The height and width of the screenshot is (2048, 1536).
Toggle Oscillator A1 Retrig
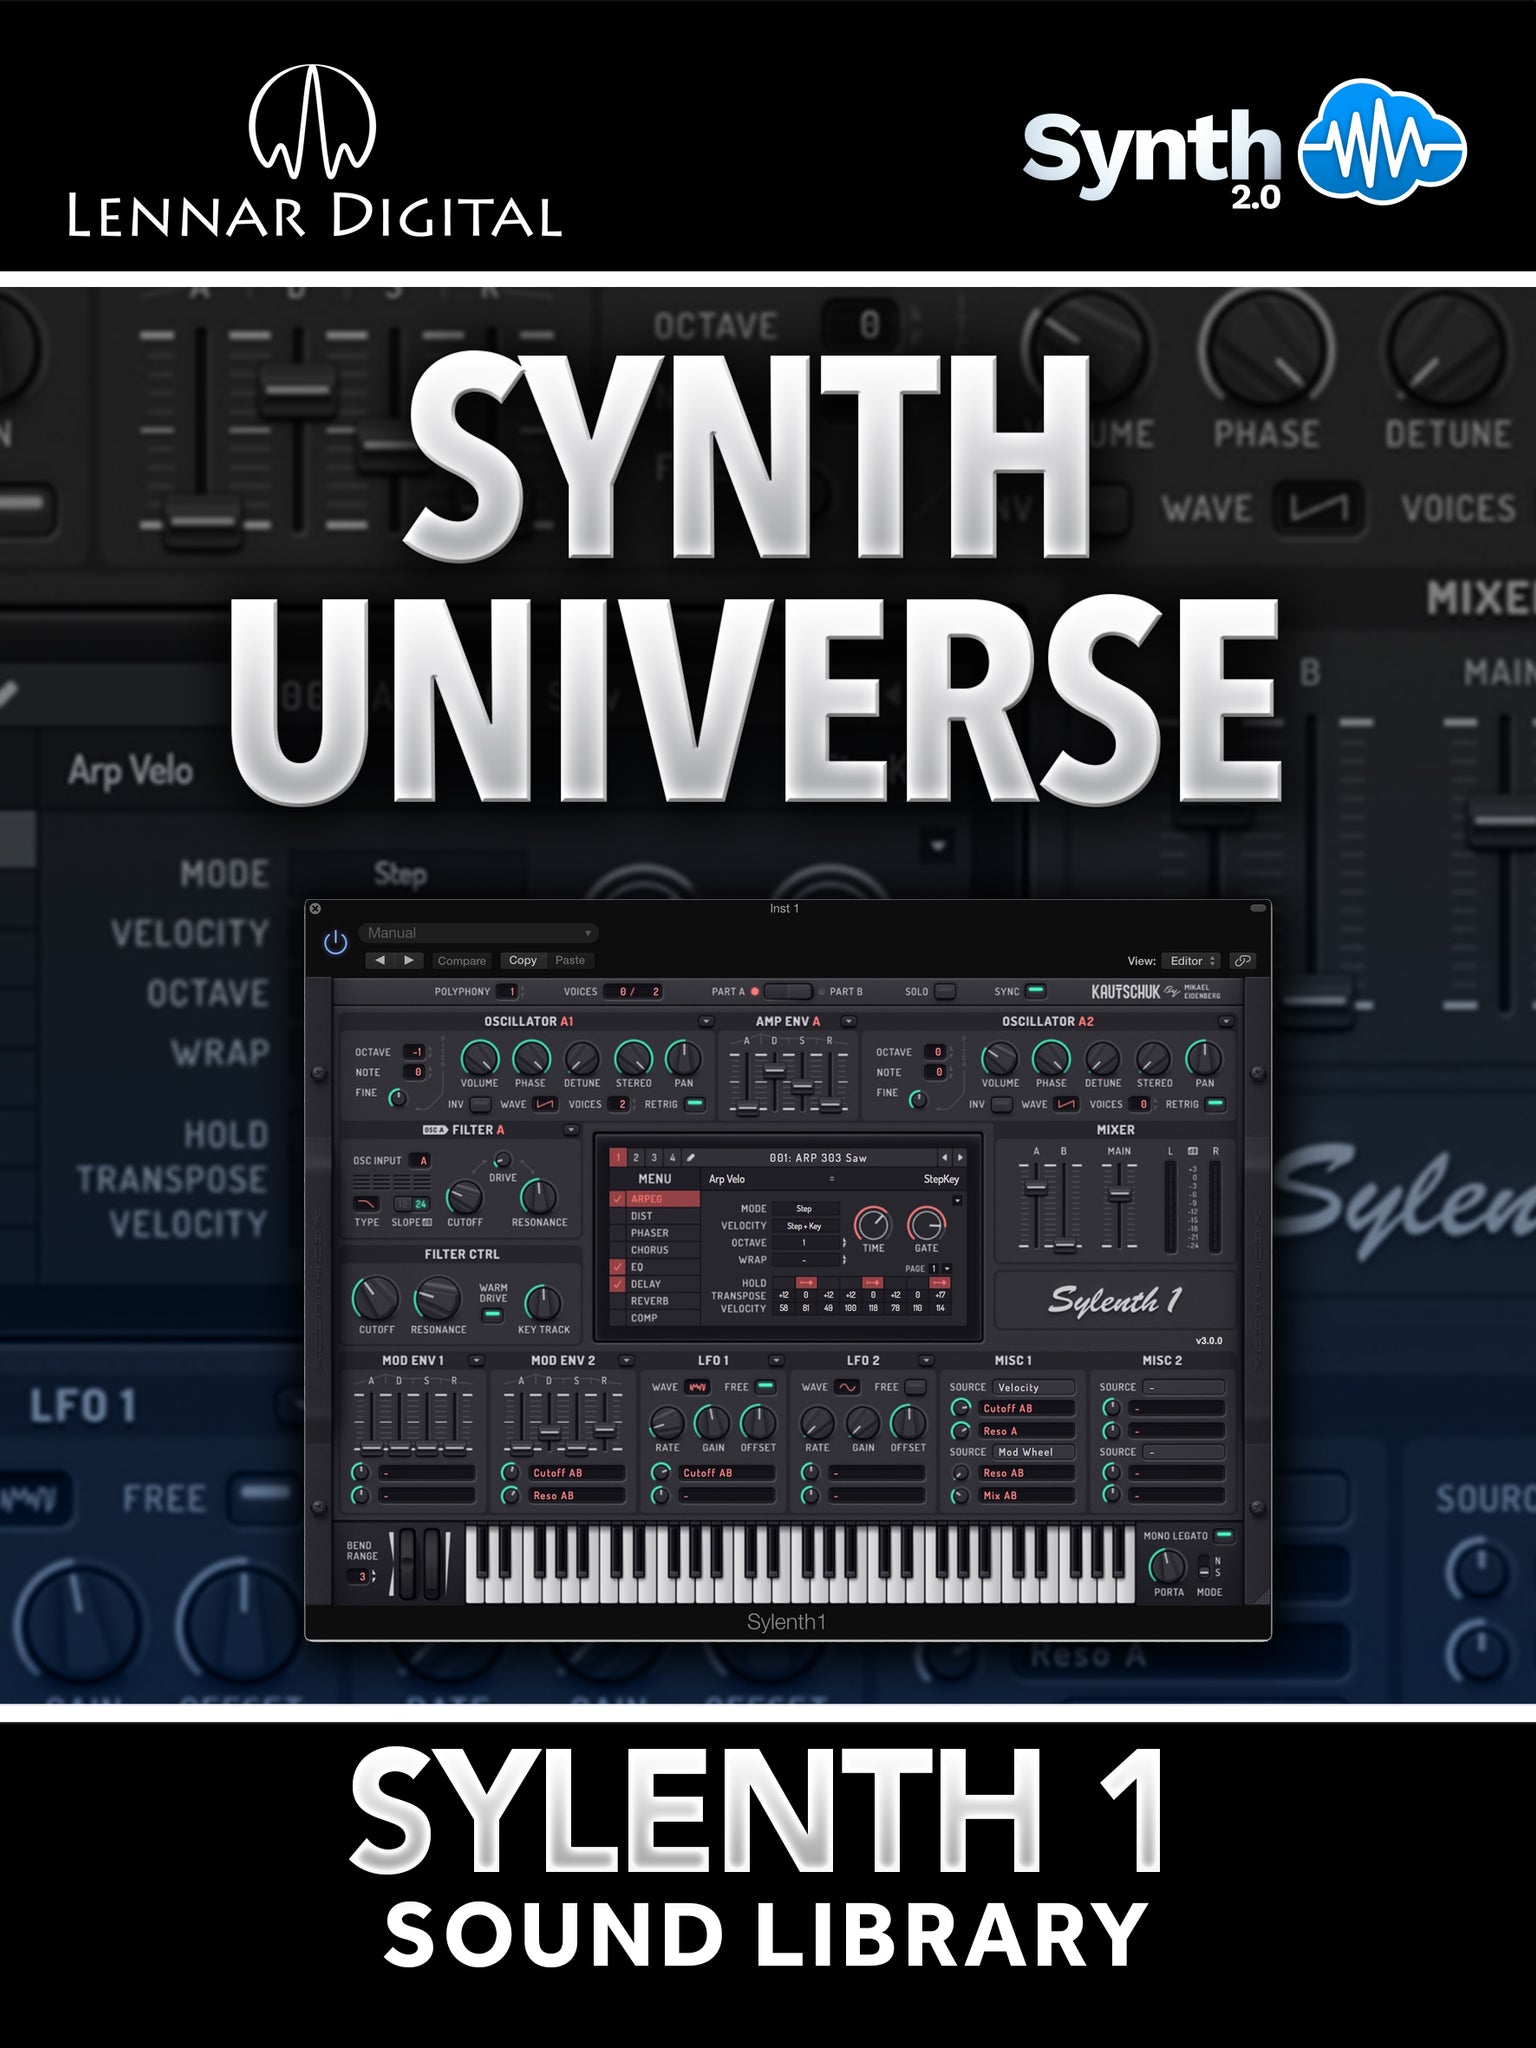[694, 1104]
